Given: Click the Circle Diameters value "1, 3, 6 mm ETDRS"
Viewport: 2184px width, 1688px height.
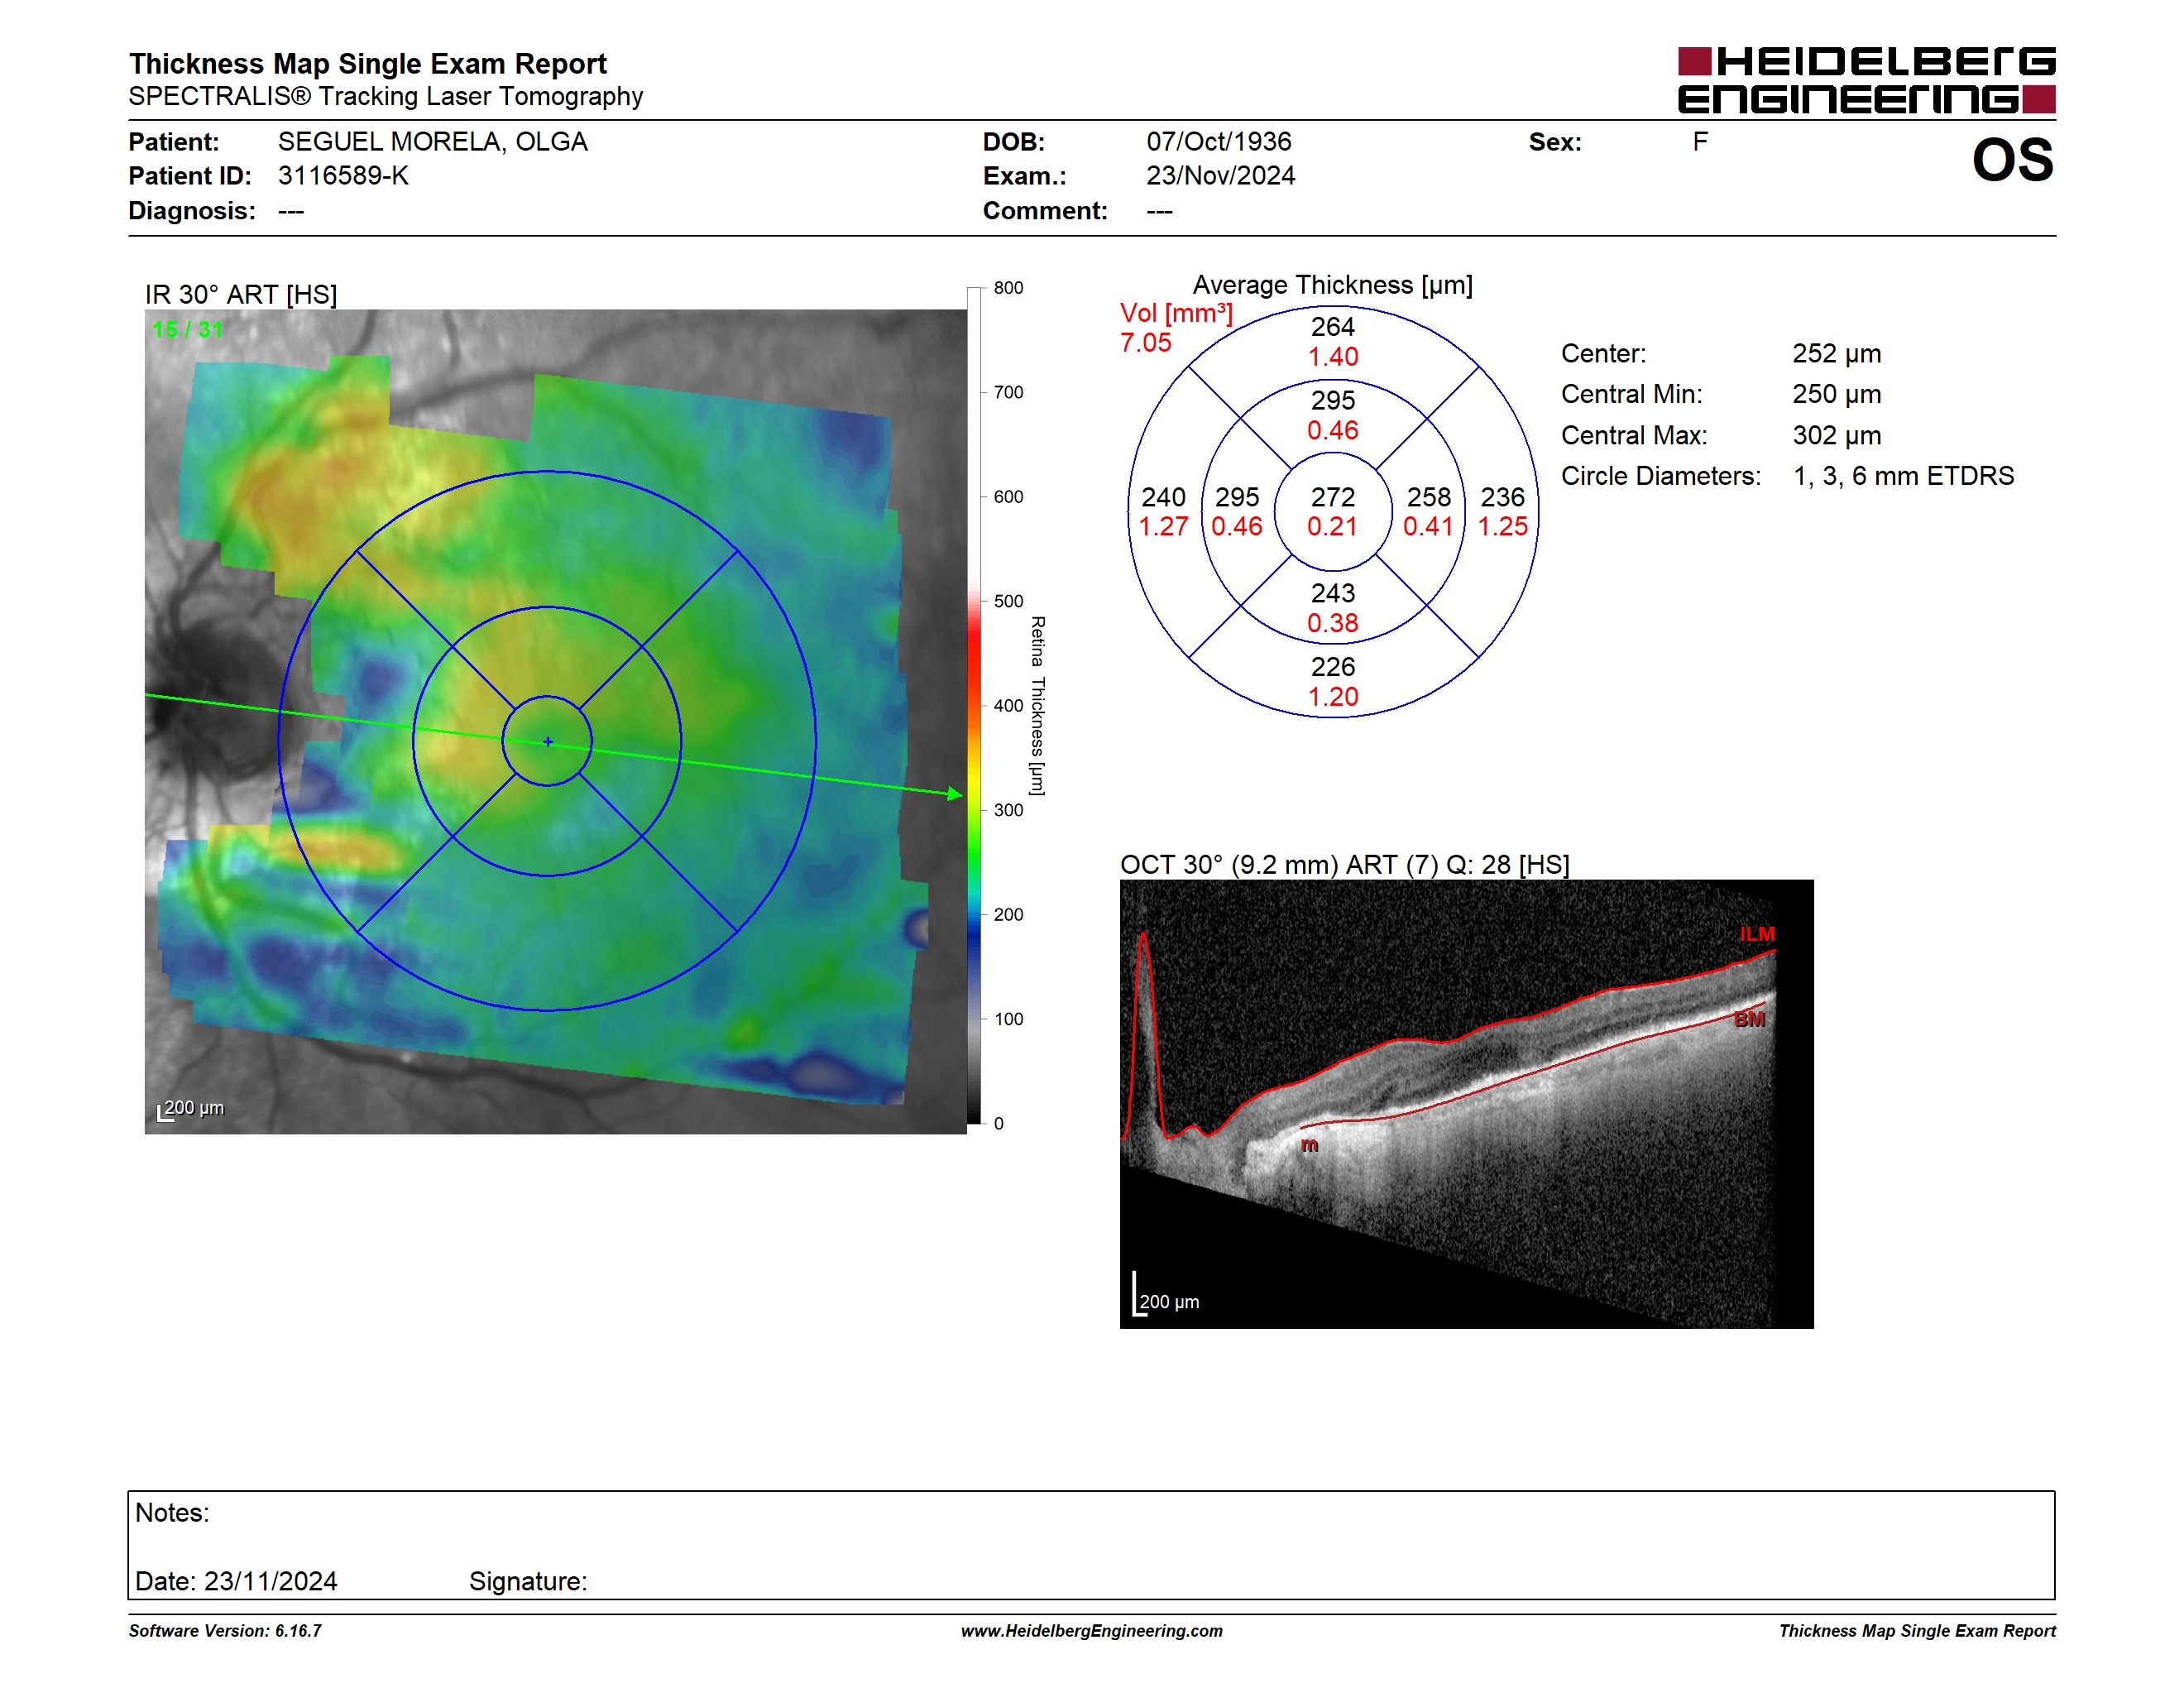Looking at the screenshot, I should (x=1903, y=476).
